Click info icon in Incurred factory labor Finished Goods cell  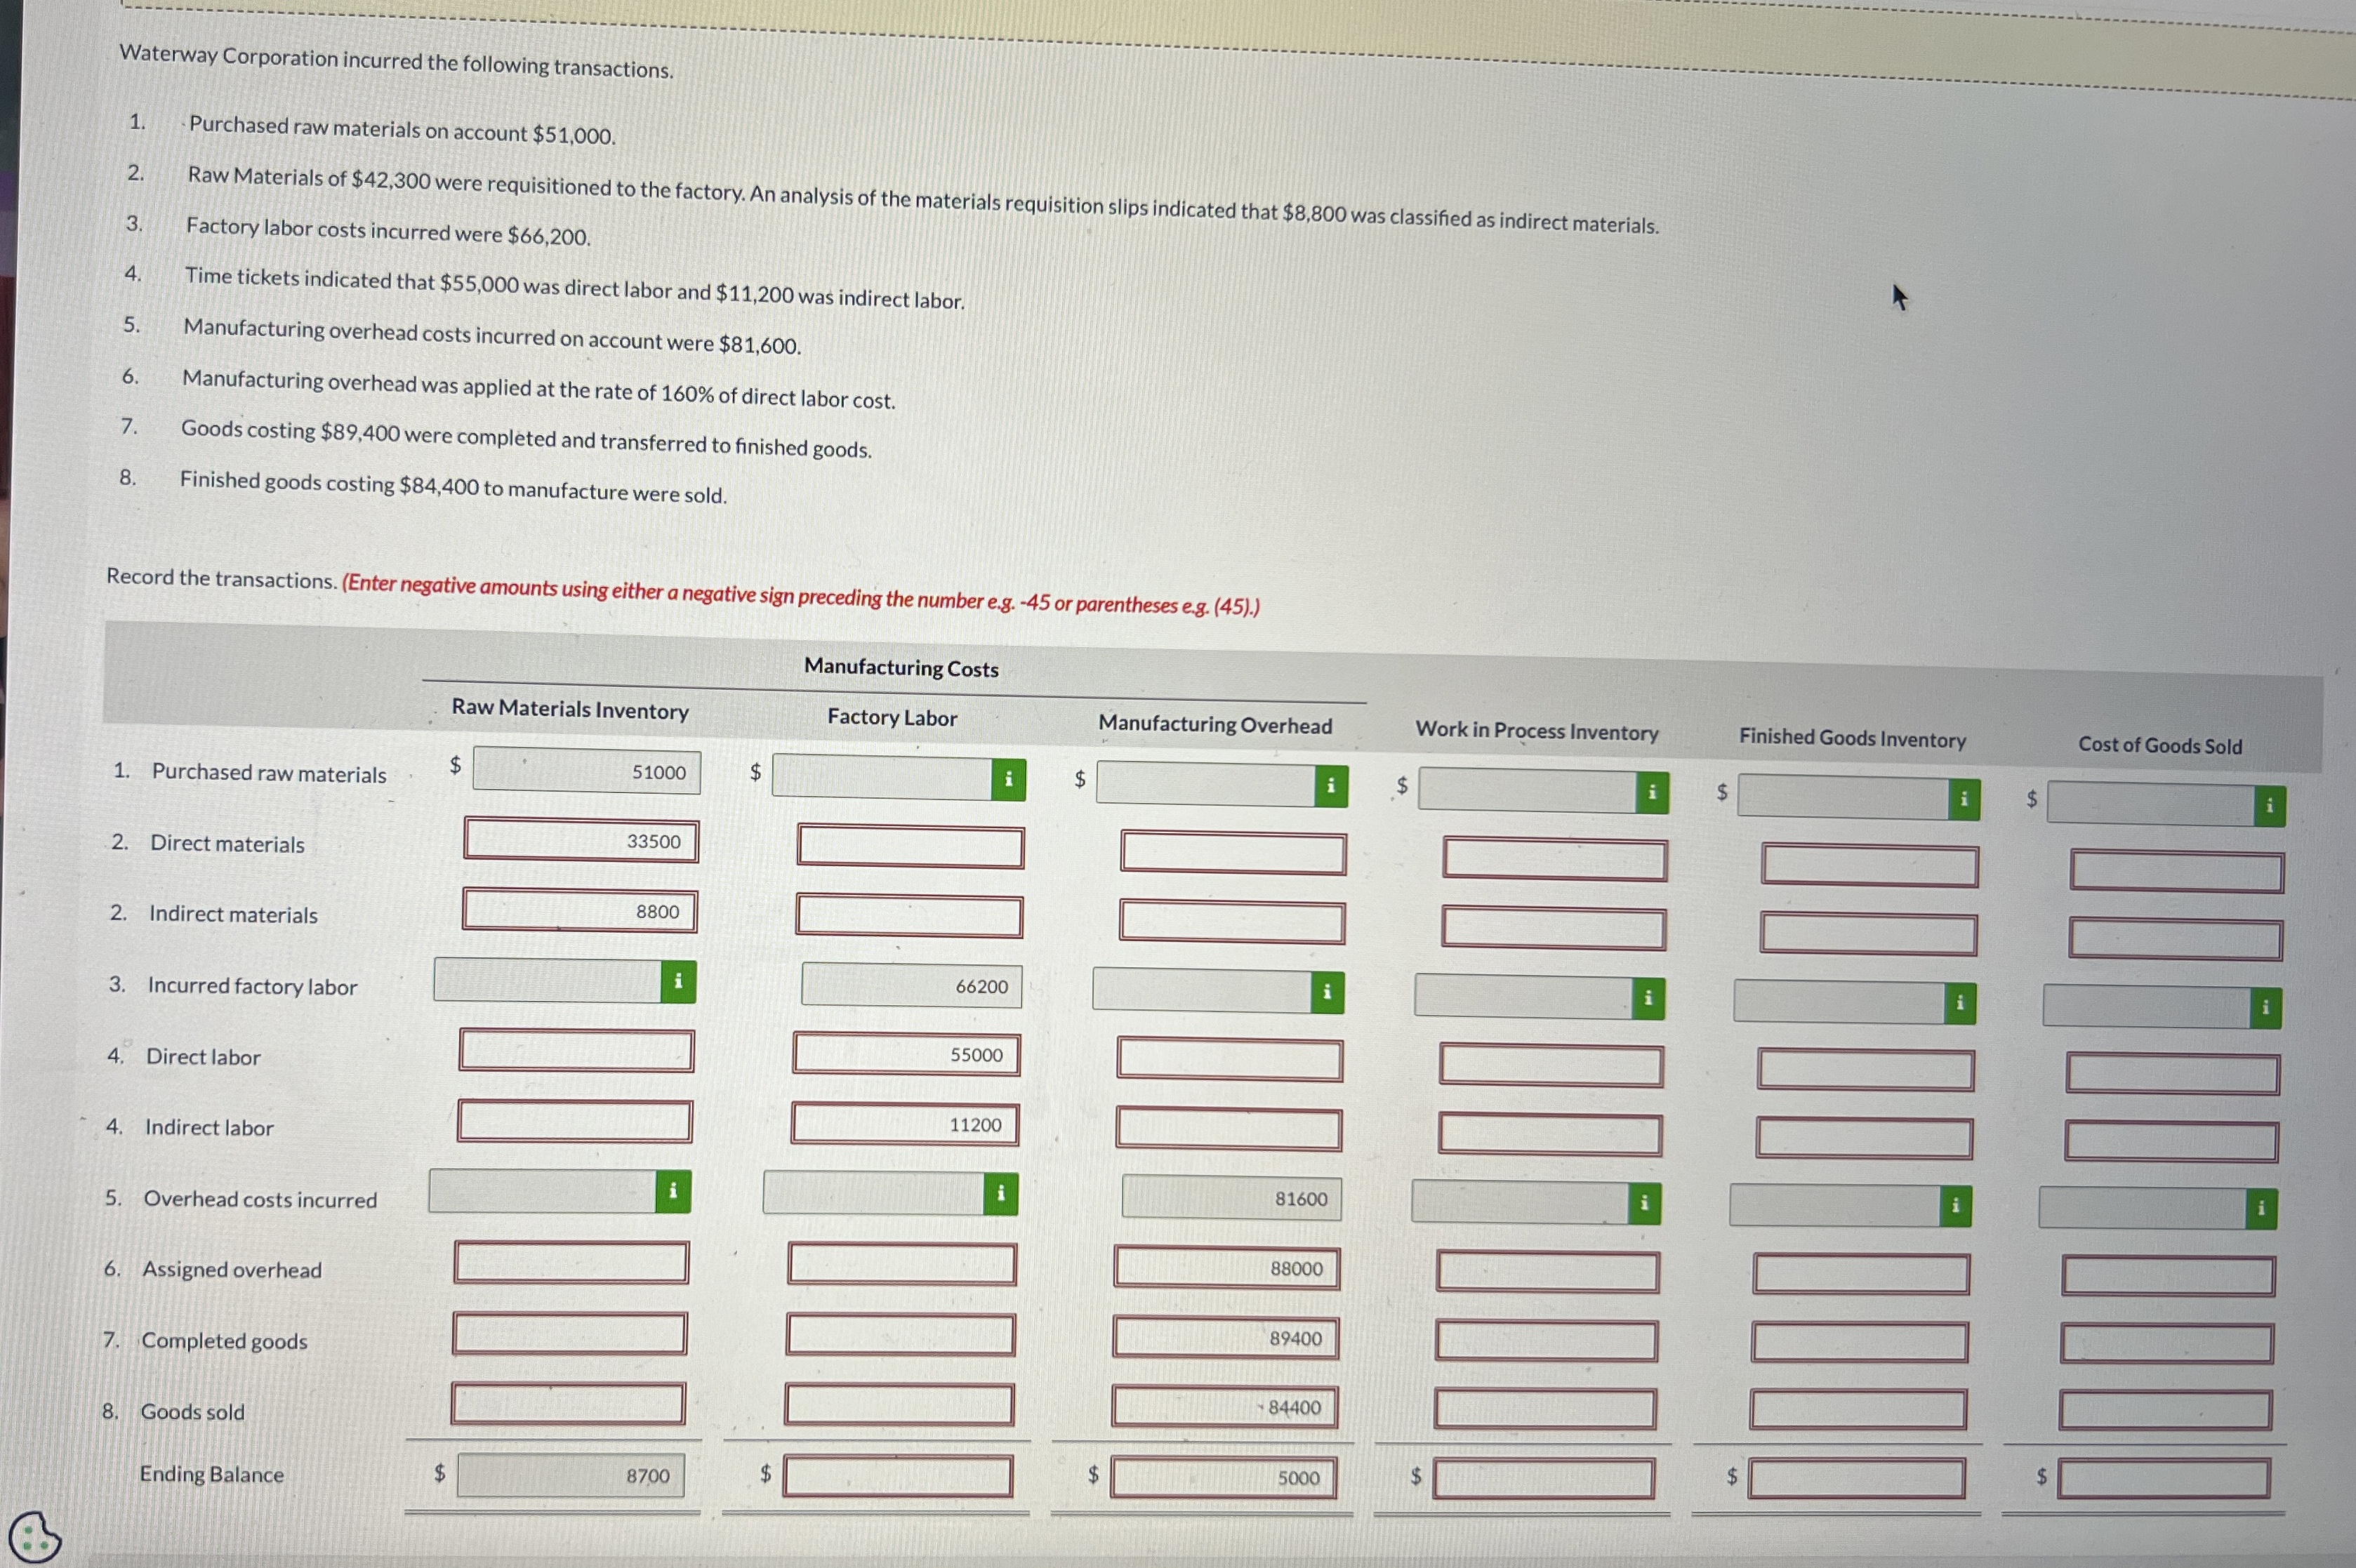tap(1960, 1002)
